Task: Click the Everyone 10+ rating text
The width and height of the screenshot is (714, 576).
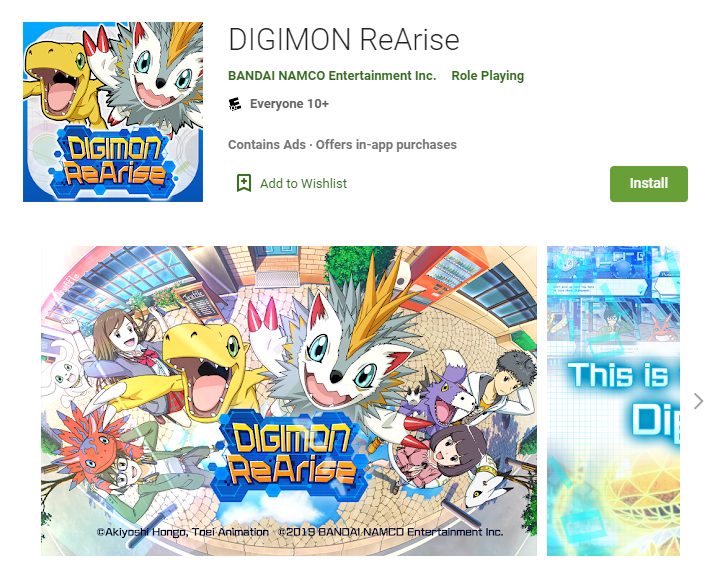Action: point(289,104)
